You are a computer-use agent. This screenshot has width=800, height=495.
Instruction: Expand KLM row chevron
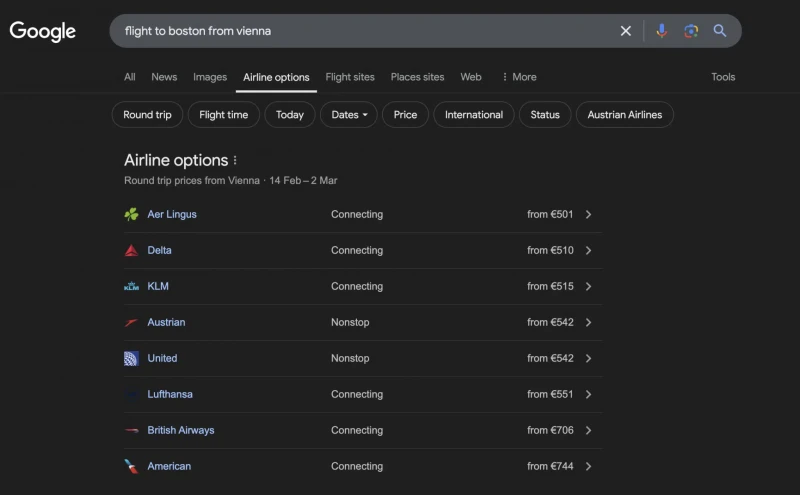click(588, 286)
